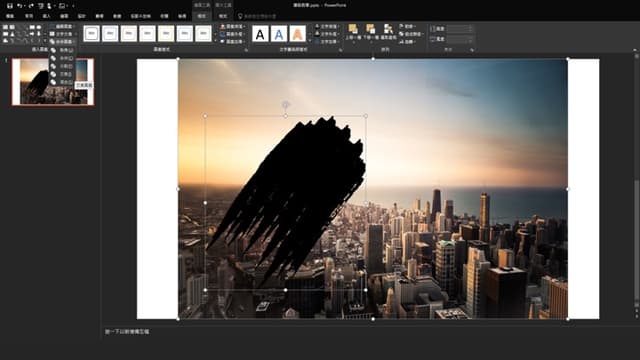Switch to the Insert ribbon tab
Screen dimensions: 640x360
(x=46, y=16)
